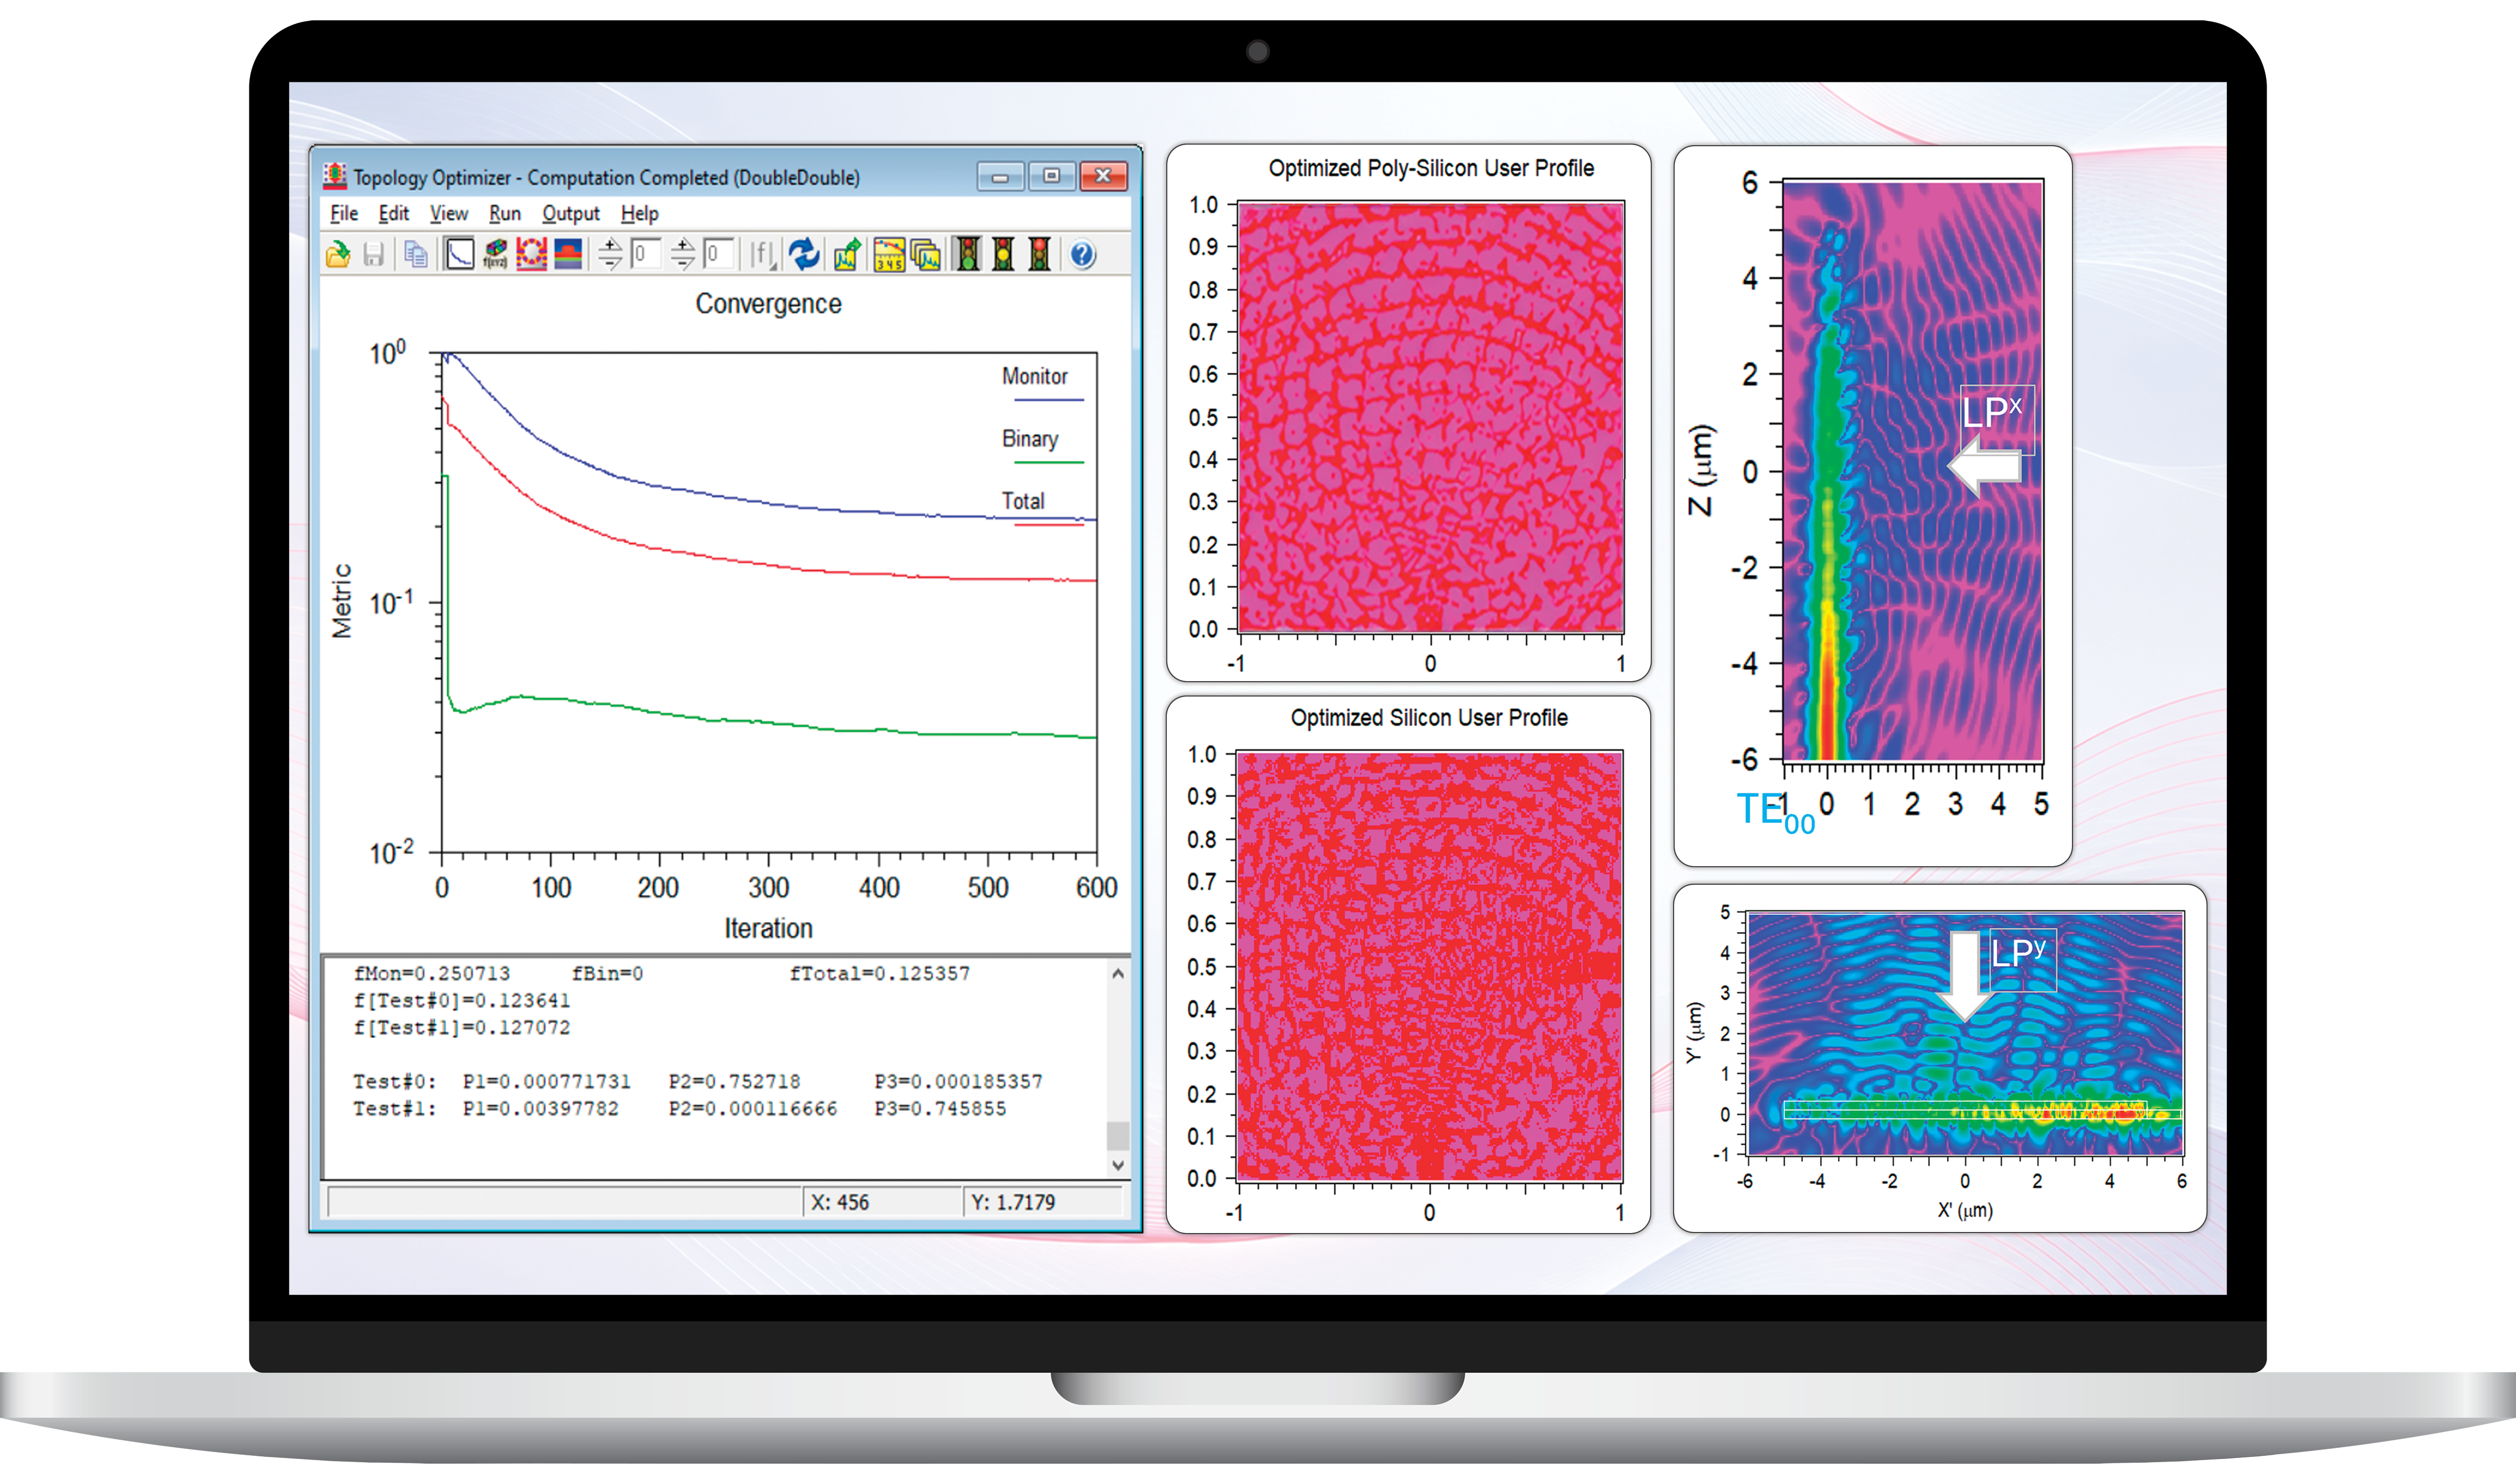The height and width of the screenshot is (1484, 2516).
Task: Open the View menu
Action: 448,213
